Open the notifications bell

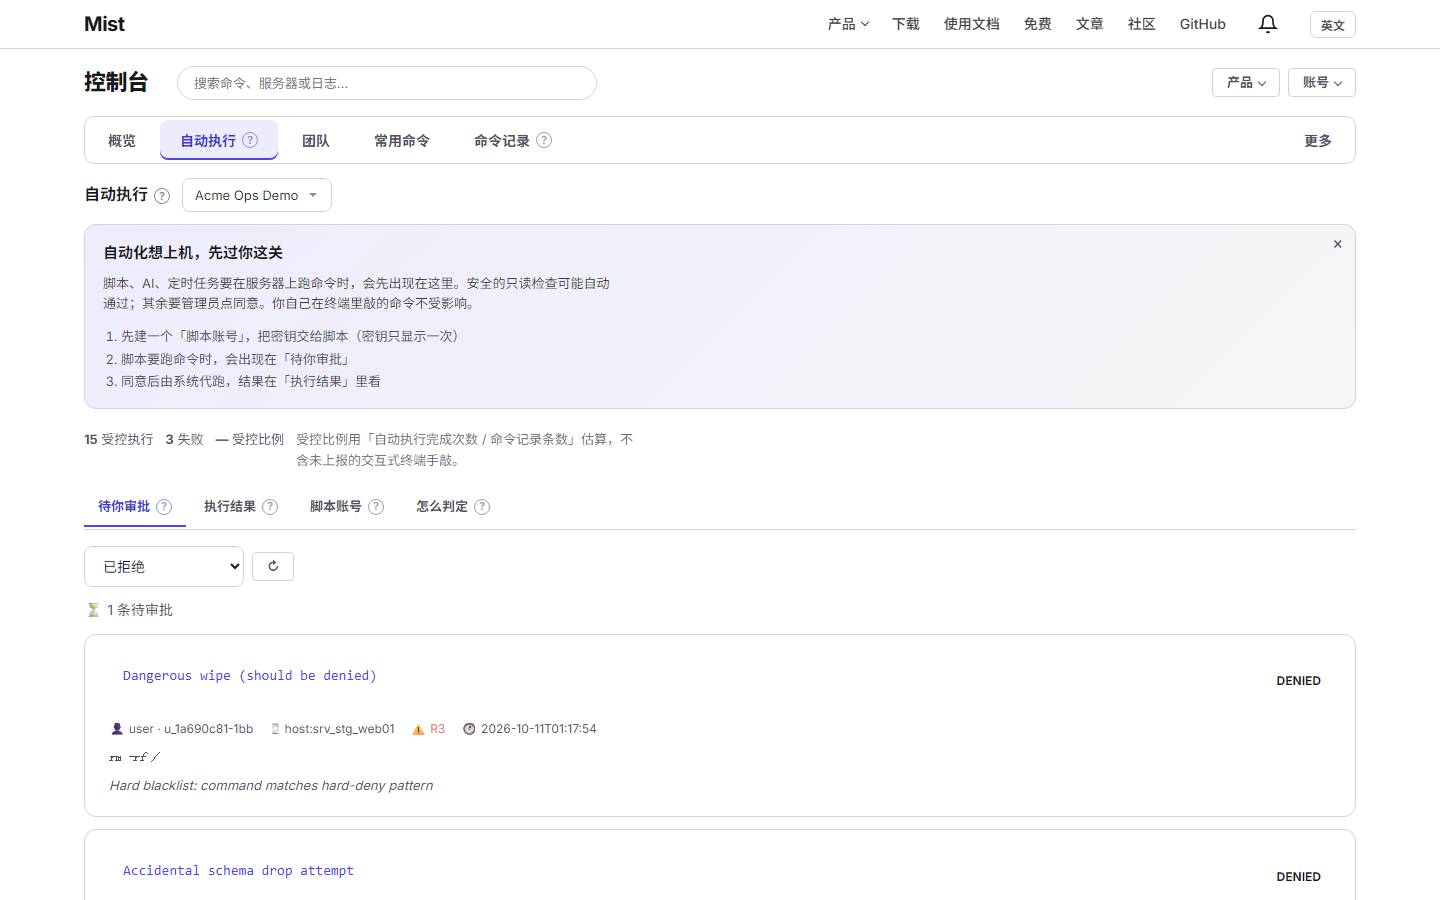[1268, 24]
